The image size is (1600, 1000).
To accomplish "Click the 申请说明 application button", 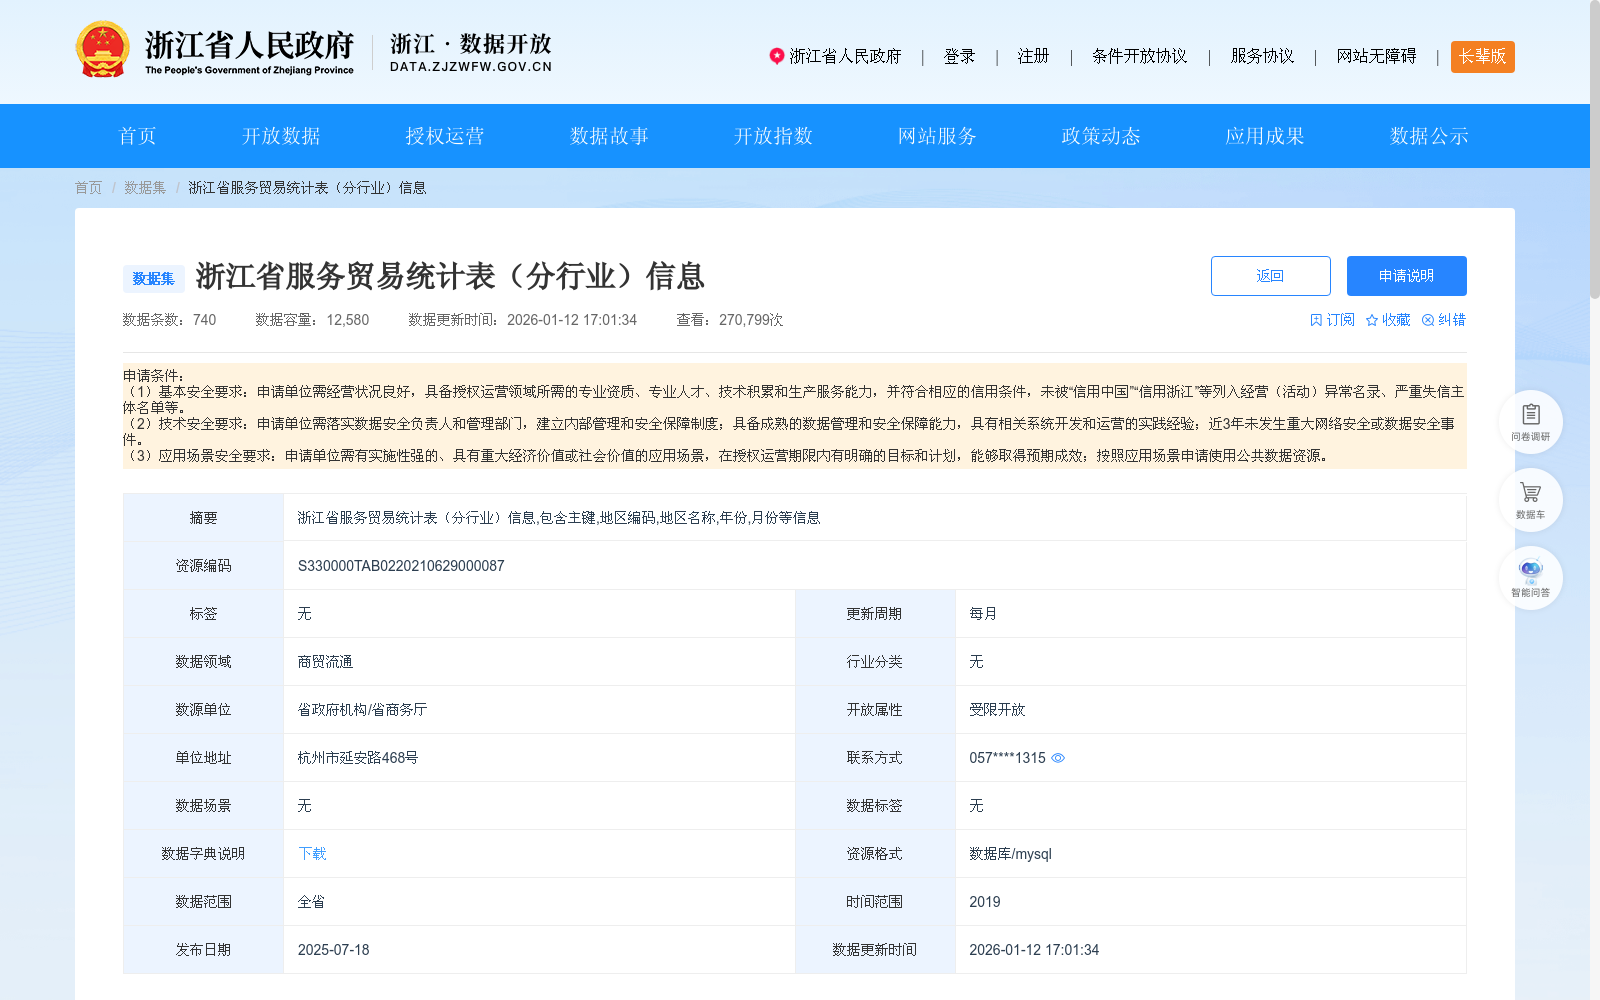I will (x=1406, y=276).
